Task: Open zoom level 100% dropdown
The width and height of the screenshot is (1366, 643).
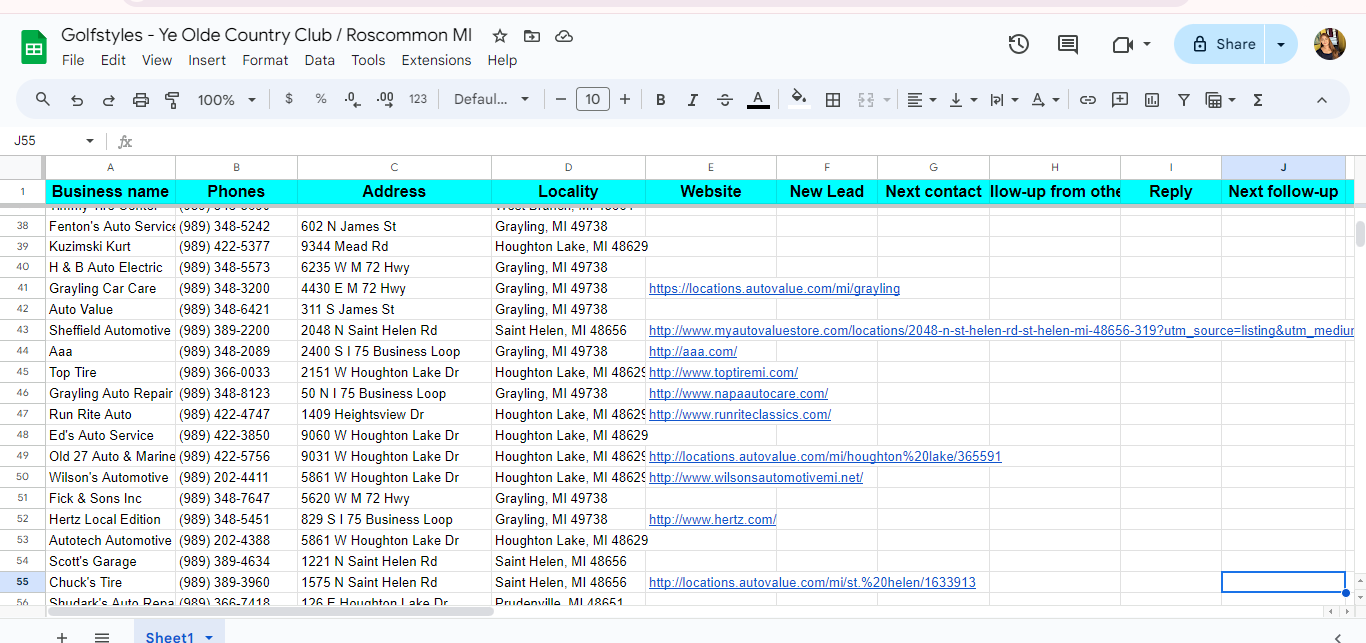Action: click(x=227, y=99)
